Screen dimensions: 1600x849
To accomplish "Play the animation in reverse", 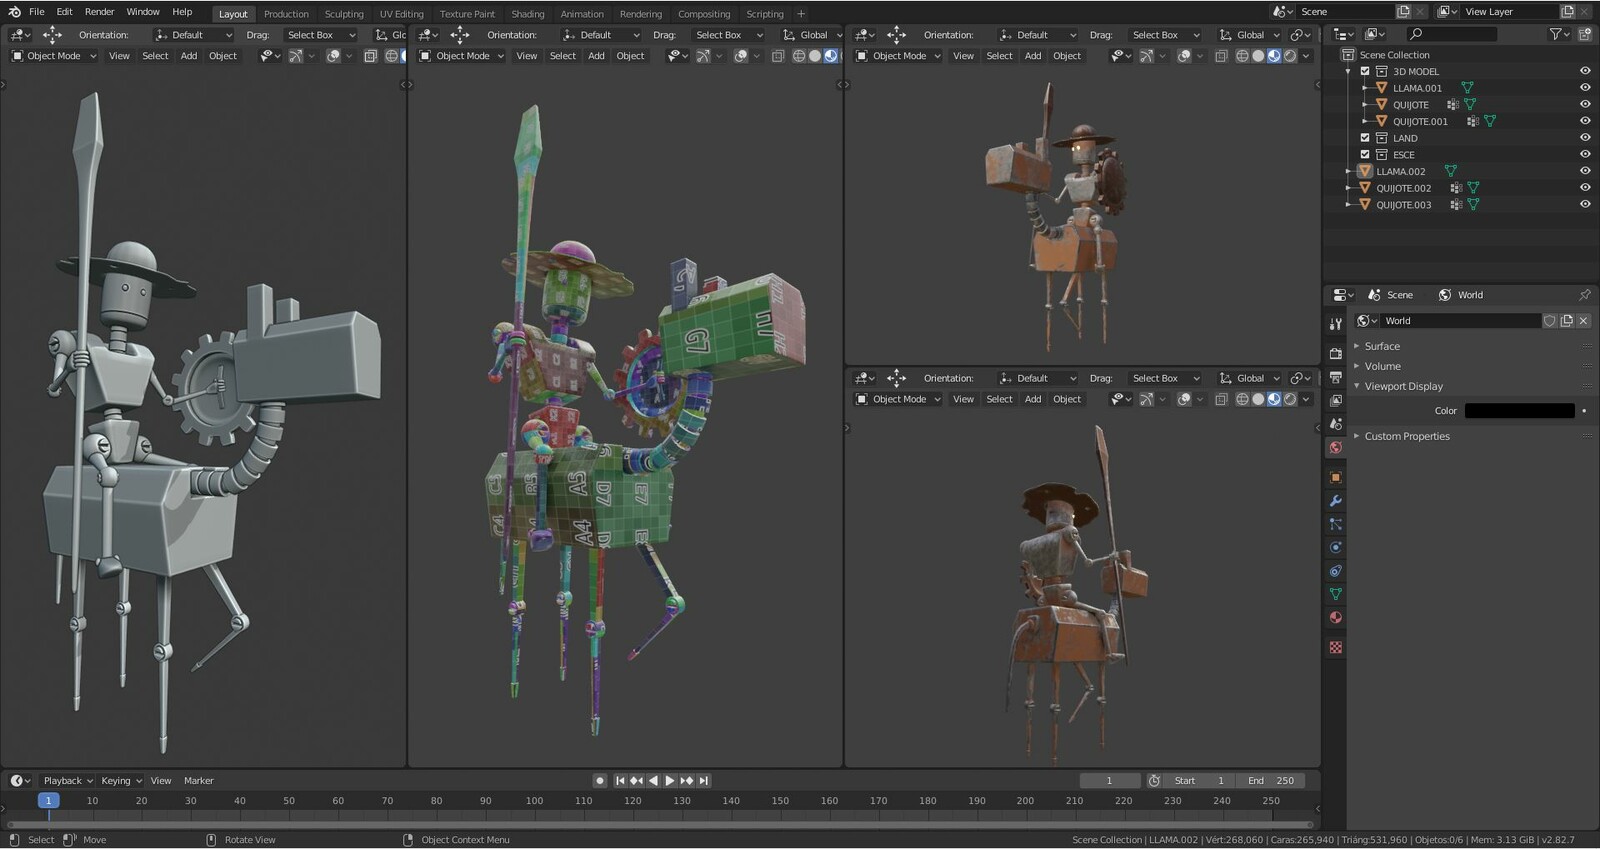I will 653,781.
